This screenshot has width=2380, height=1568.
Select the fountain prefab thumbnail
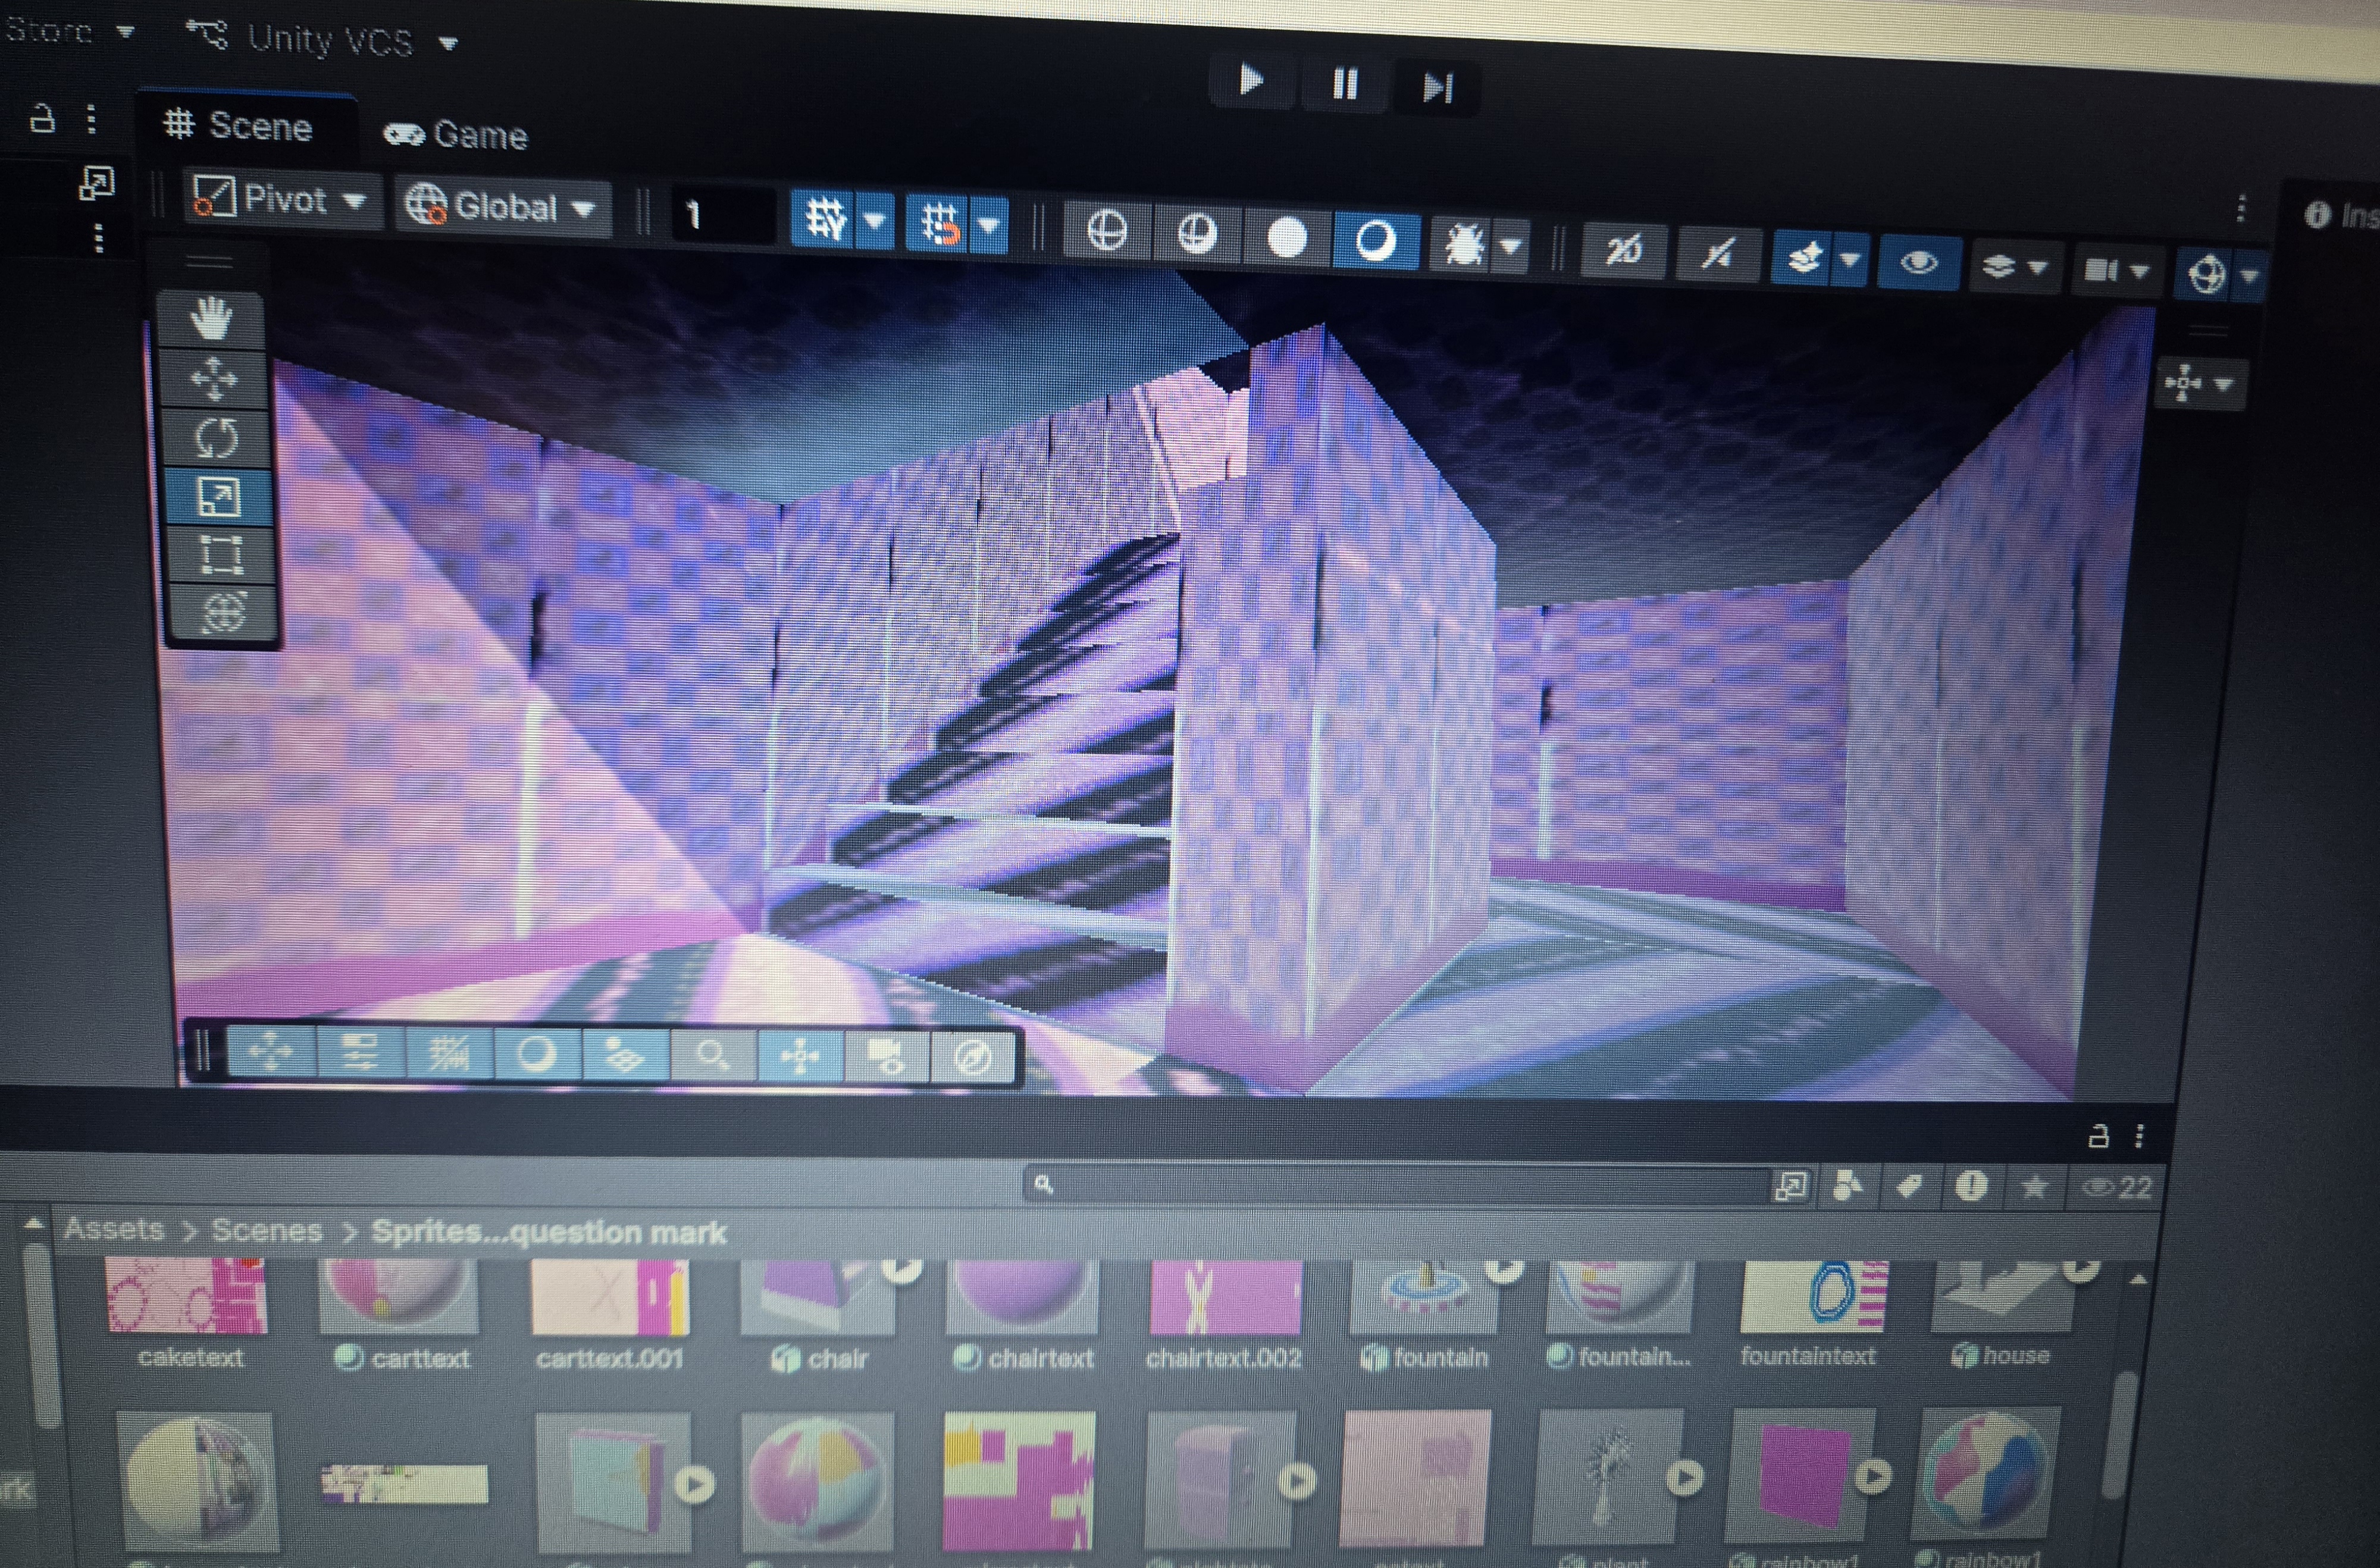[1424, 1298]
